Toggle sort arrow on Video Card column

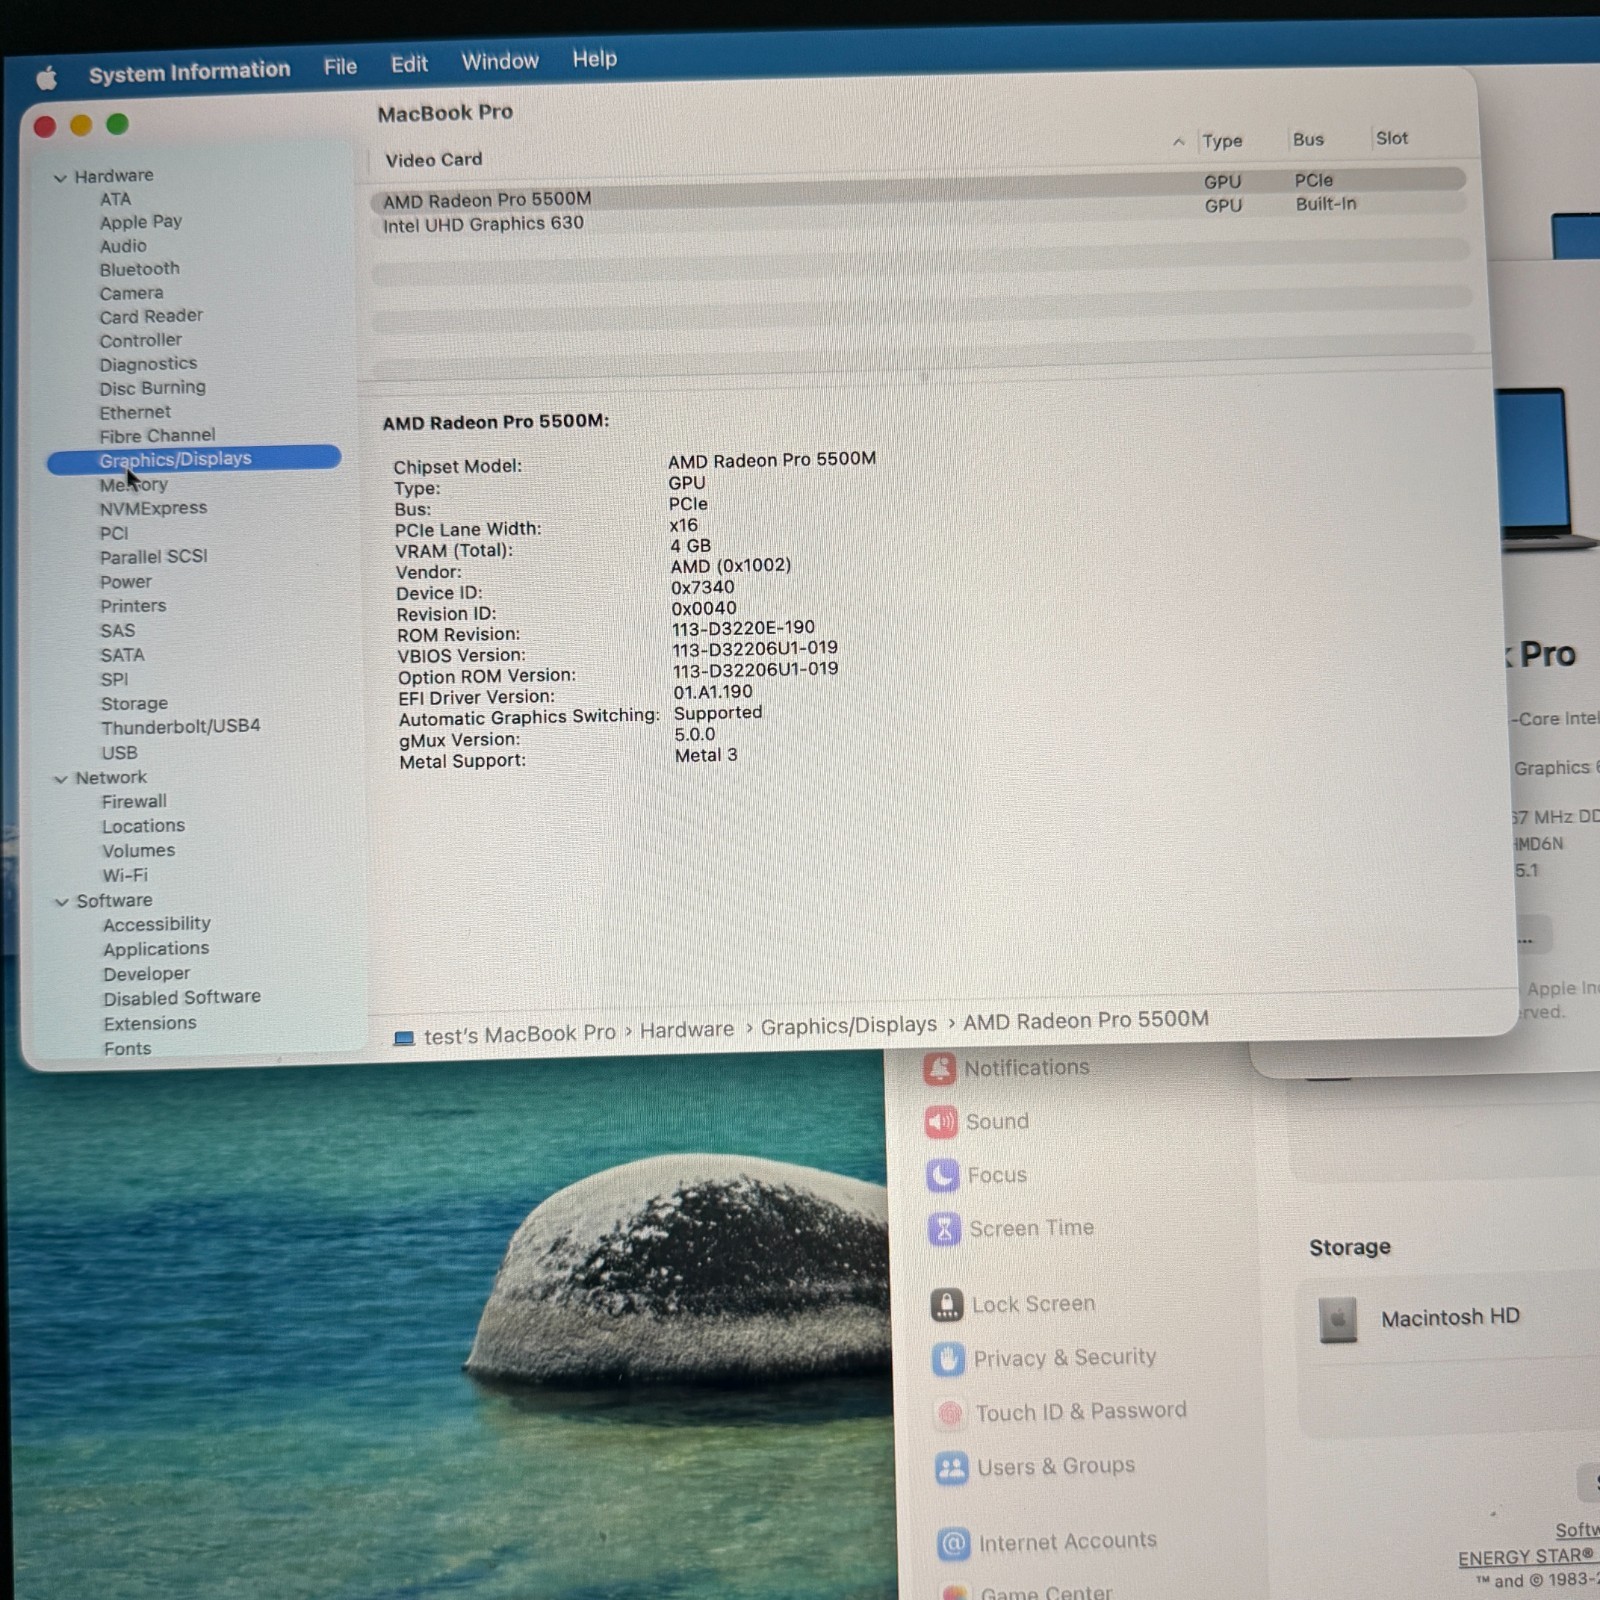pos(1179,142)
